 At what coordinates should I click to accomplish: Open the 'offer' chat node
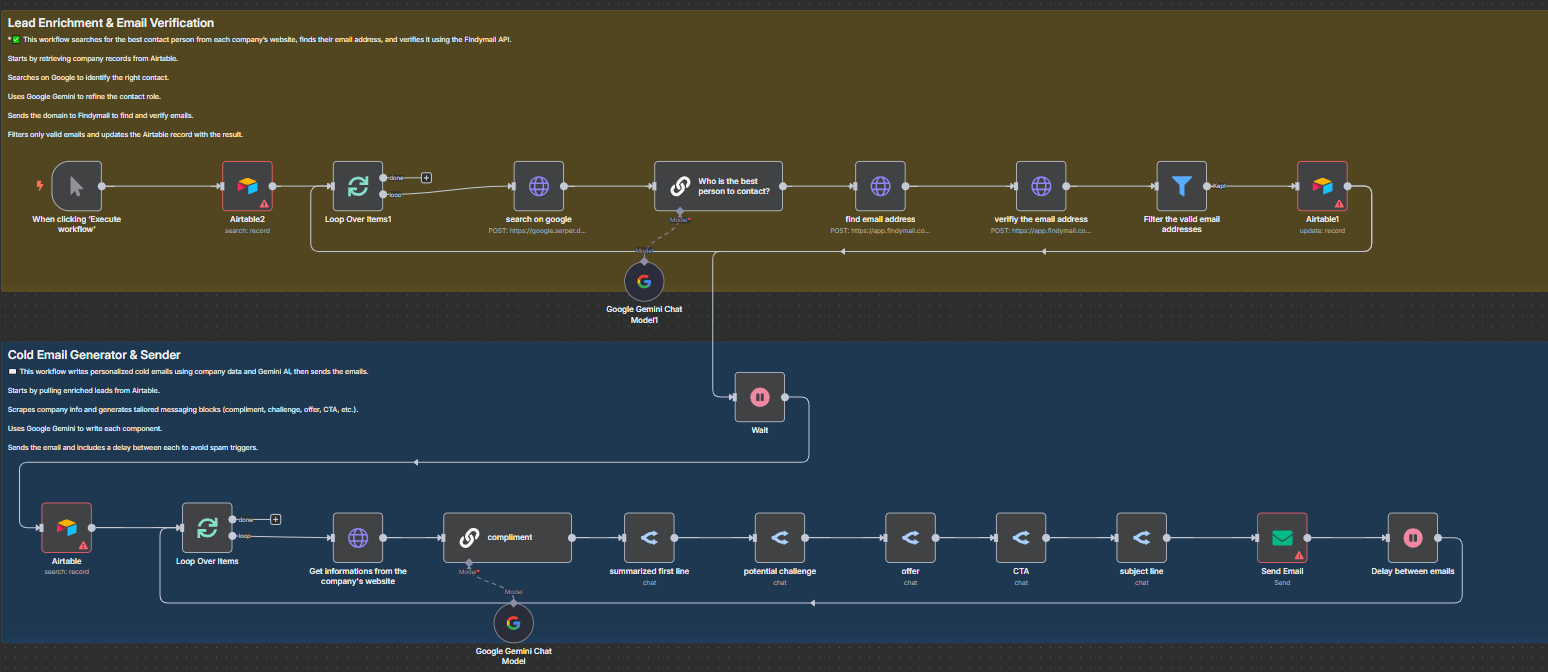[x=911, y=537]
